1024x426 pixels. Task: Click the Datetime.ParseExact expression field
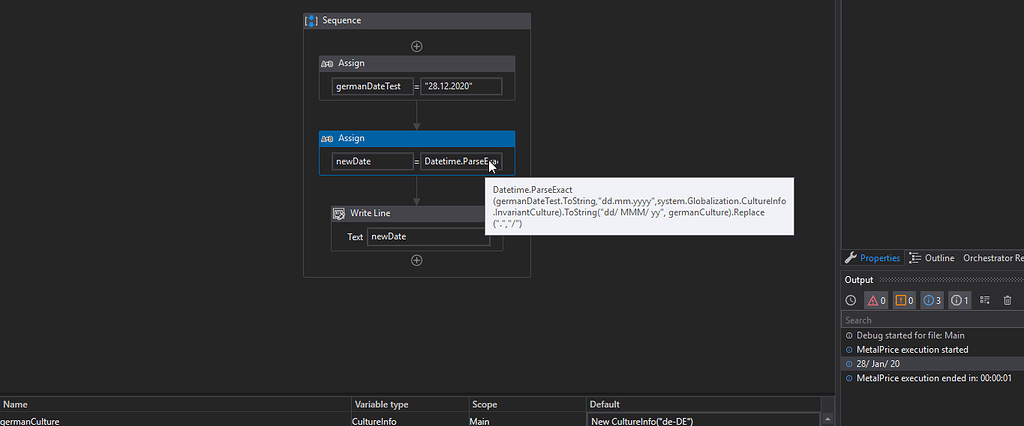pos(461,161)
